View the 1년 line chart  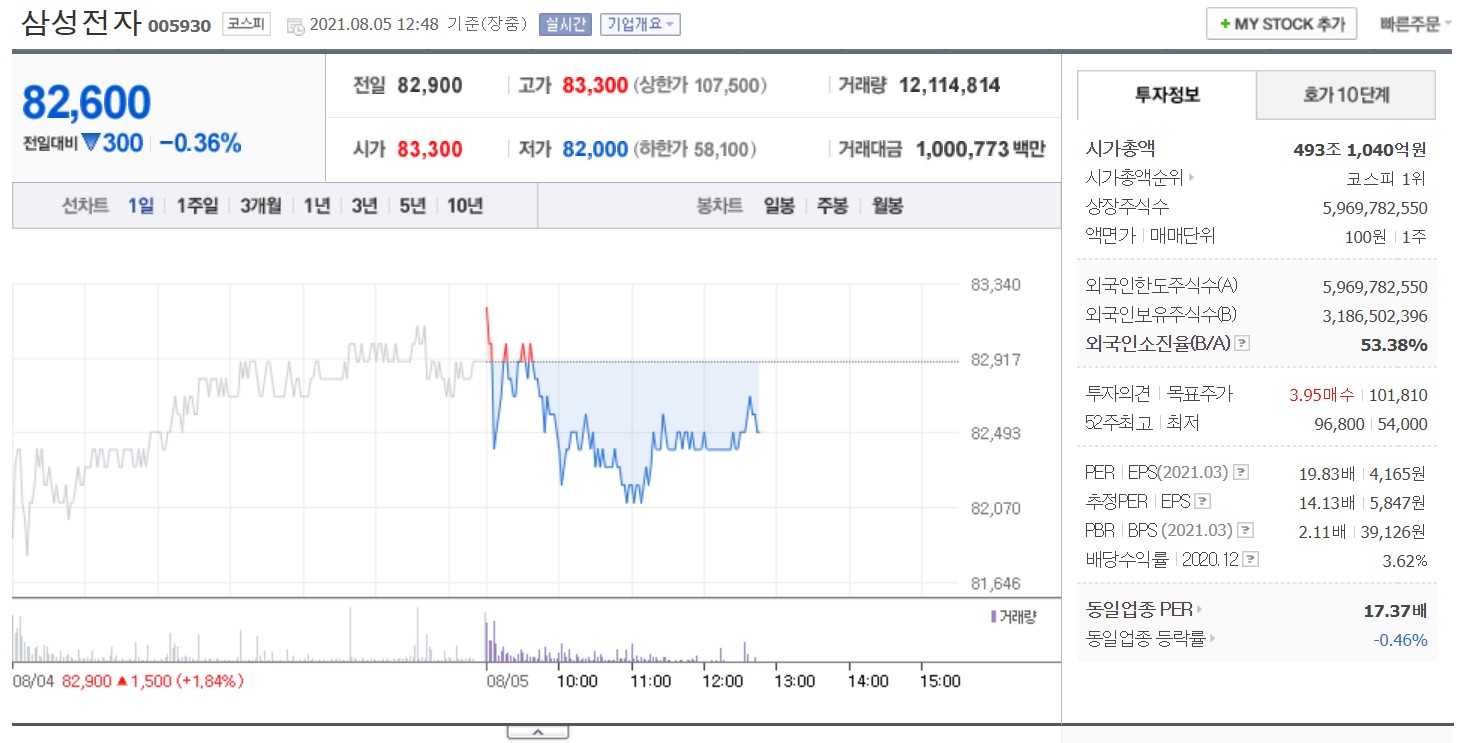(x=316, y=206)
